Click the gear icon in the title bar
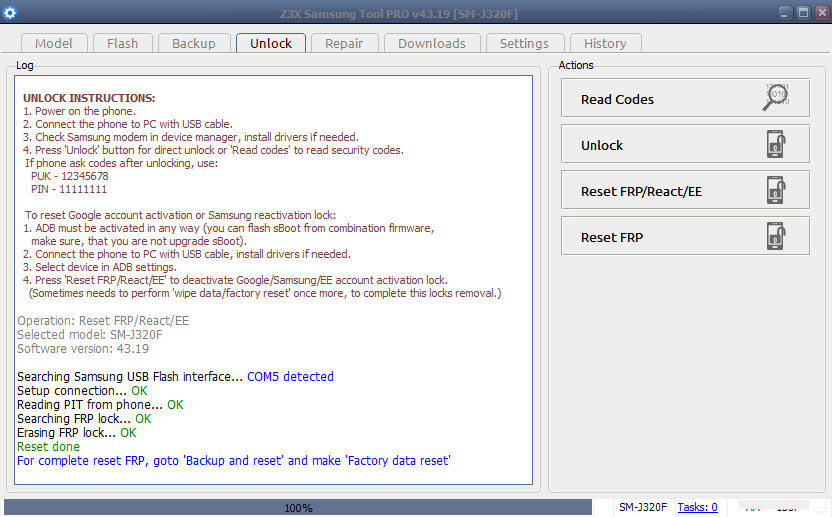This screenshot has height=517, width=832. [x=10, y=12]
